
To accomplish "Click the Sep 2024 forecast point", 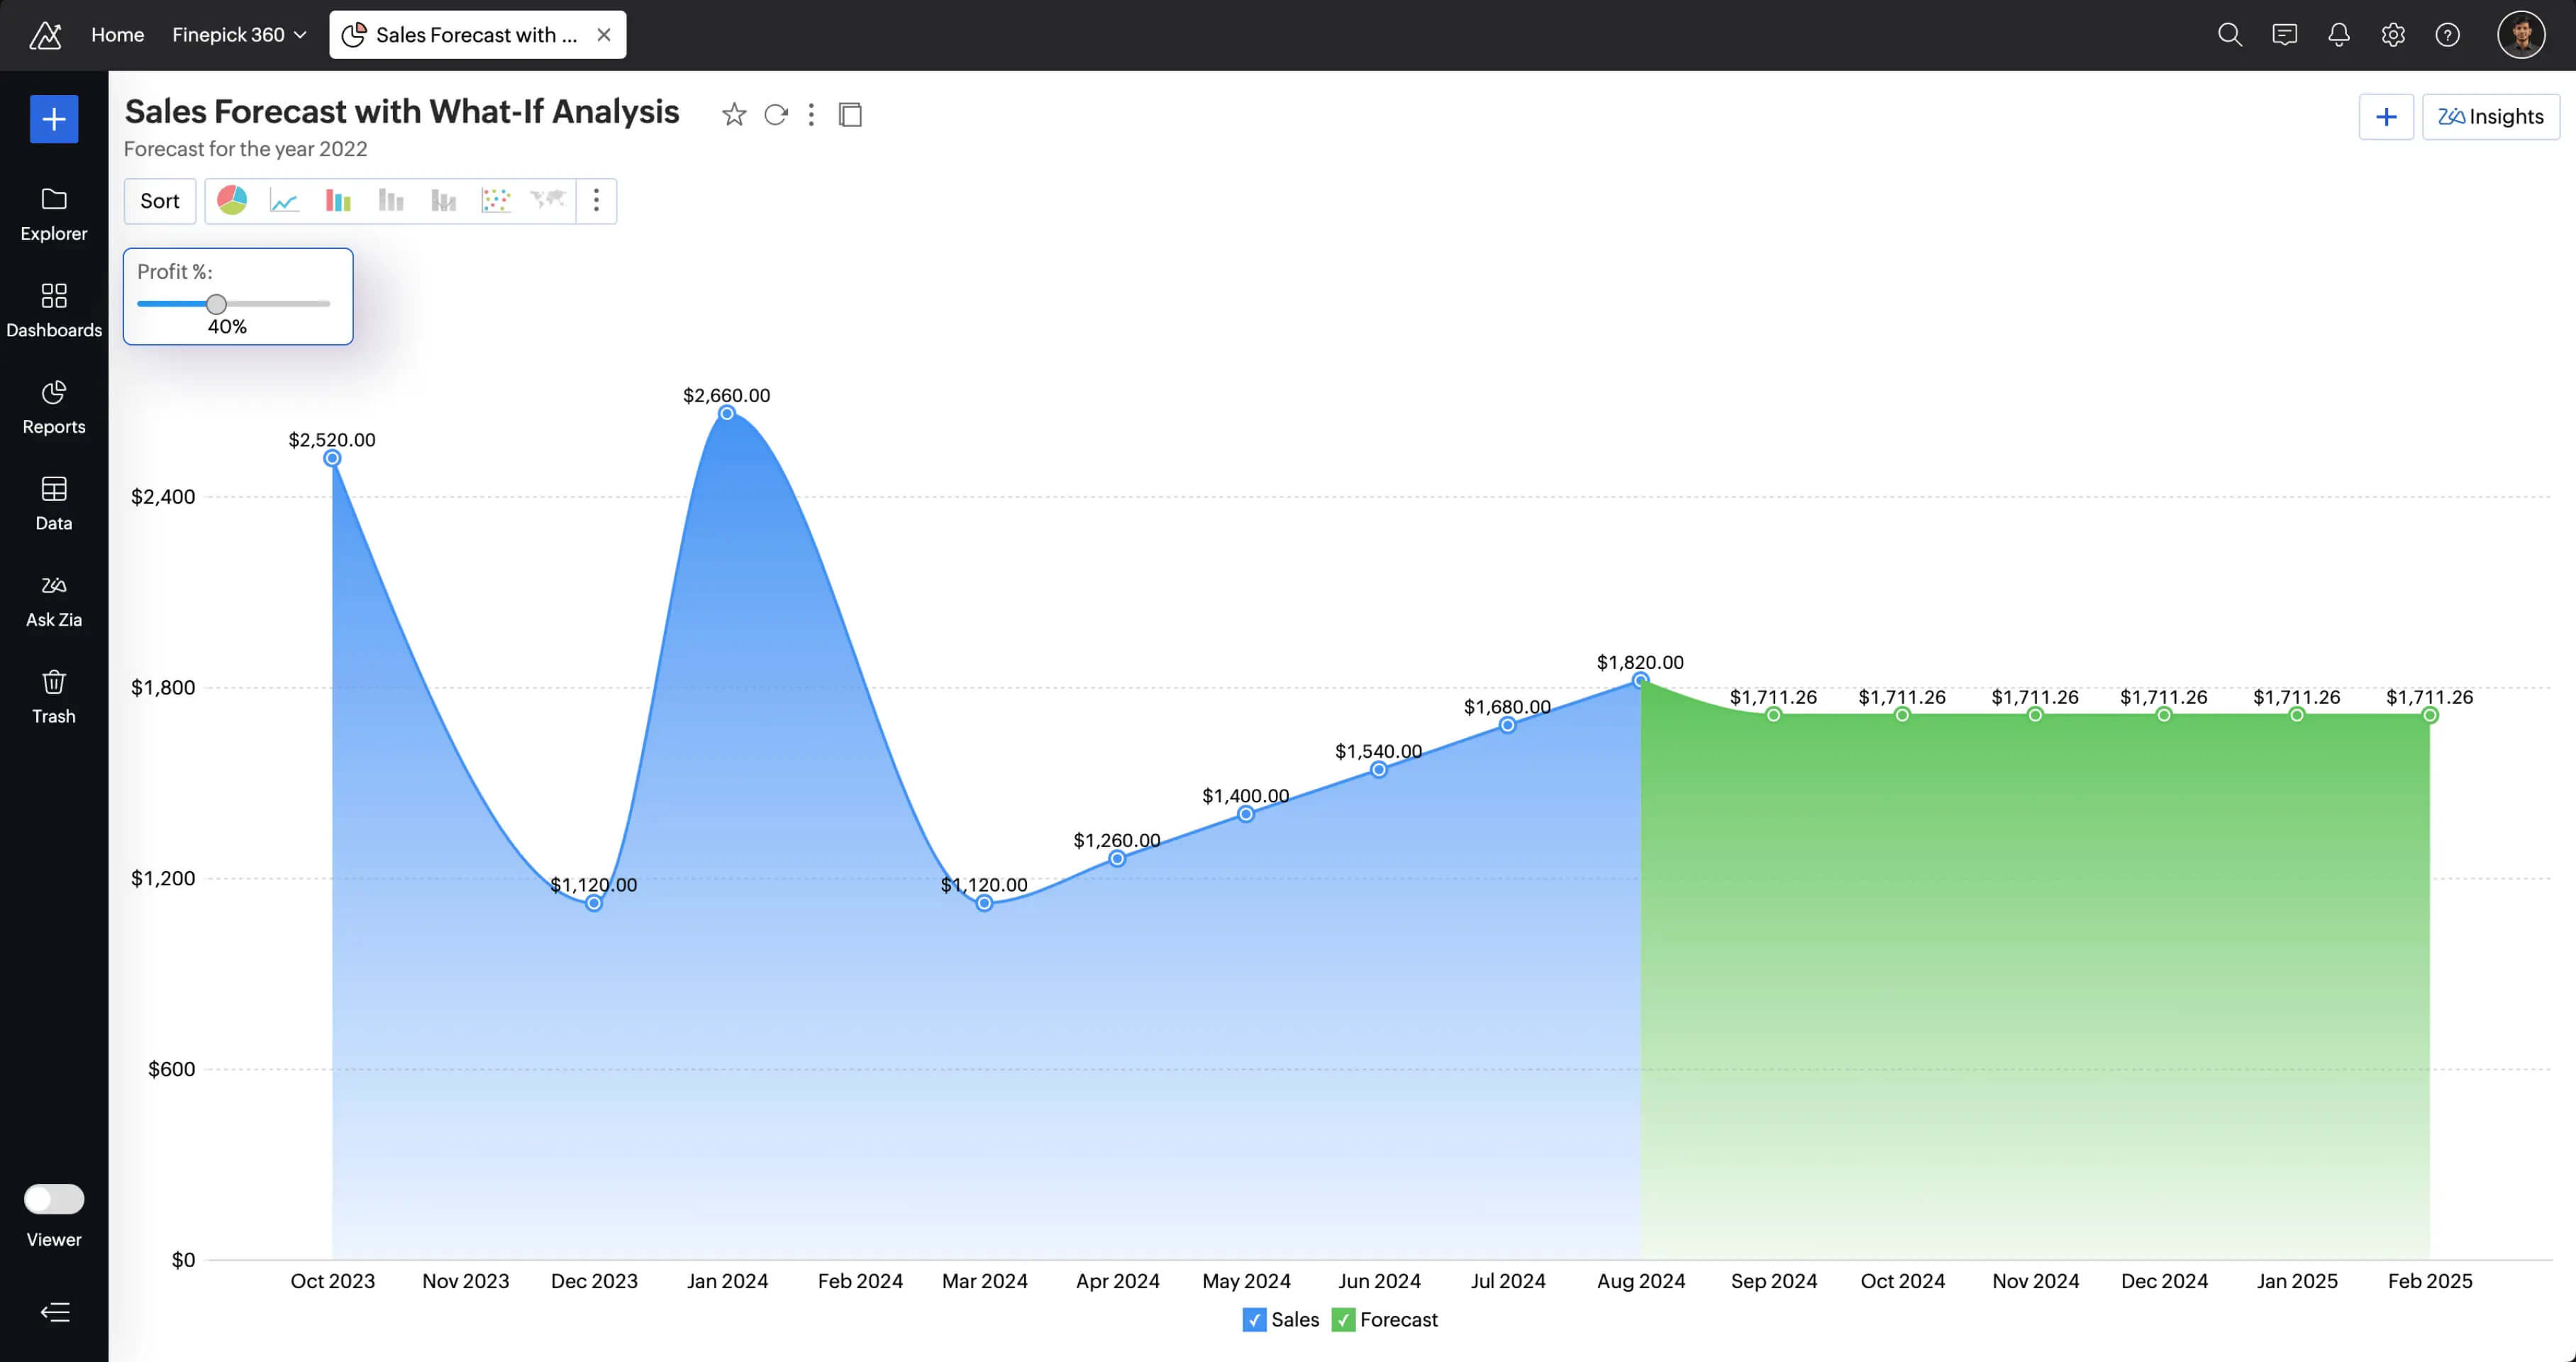I will [1773, 715].
